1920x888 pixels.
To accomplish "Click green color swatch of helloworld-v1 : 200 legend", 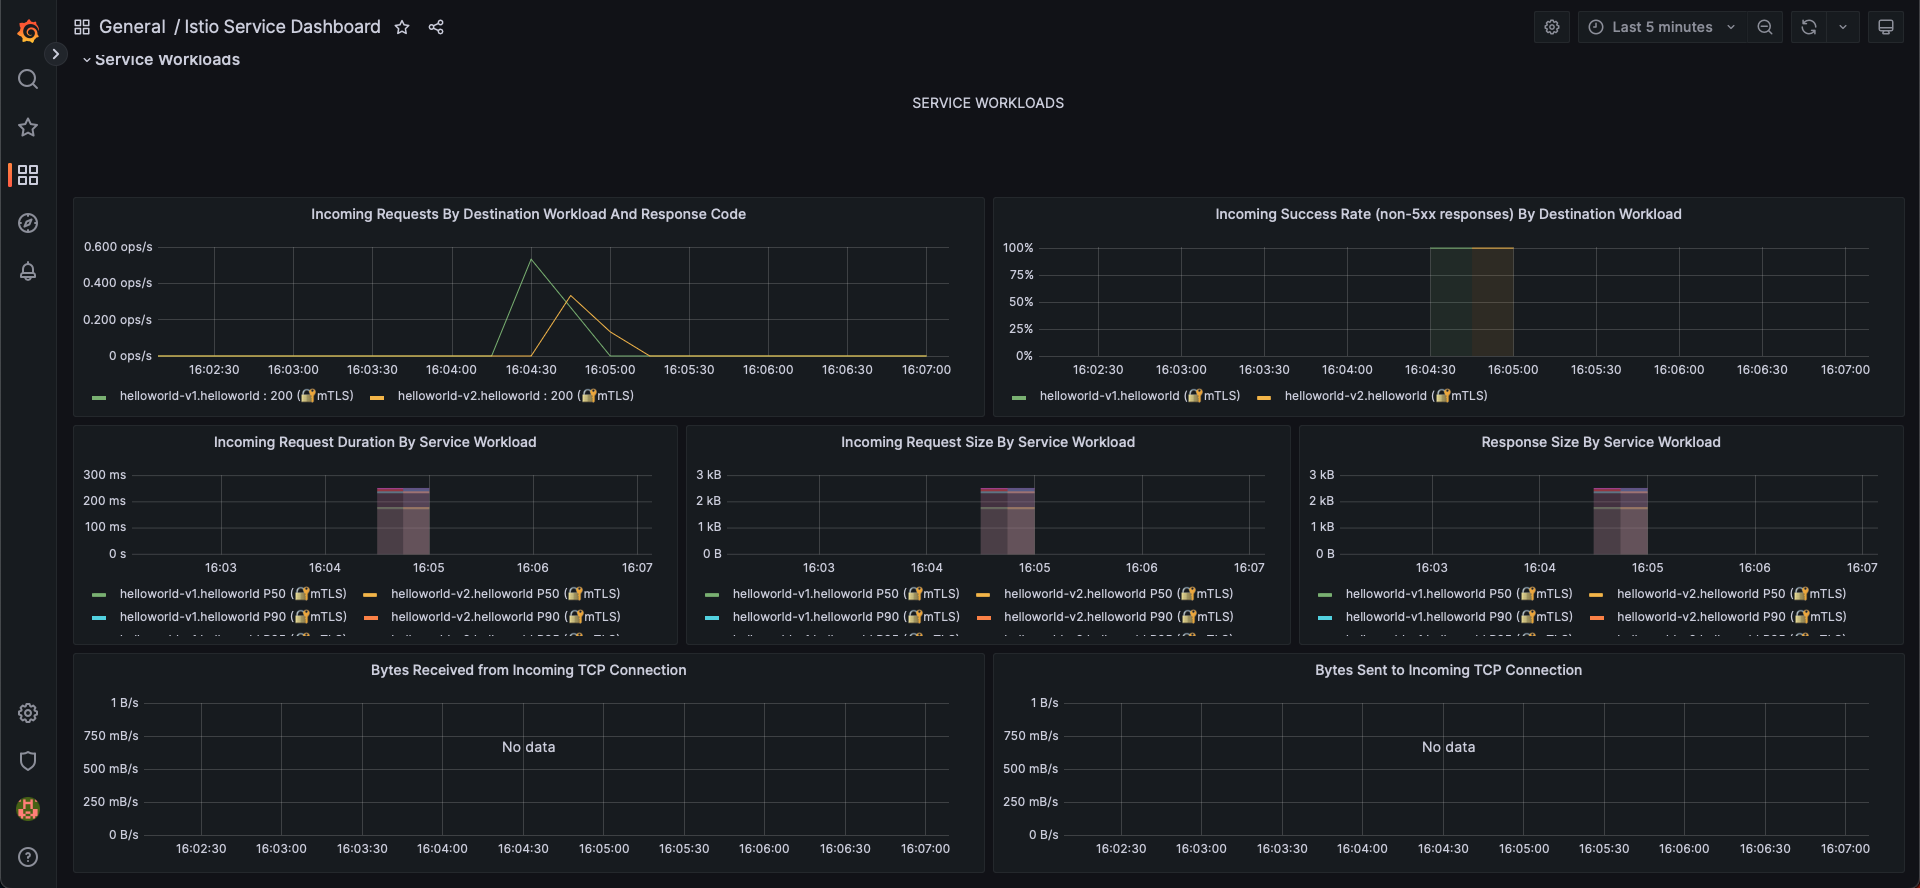I will [99, 397].
